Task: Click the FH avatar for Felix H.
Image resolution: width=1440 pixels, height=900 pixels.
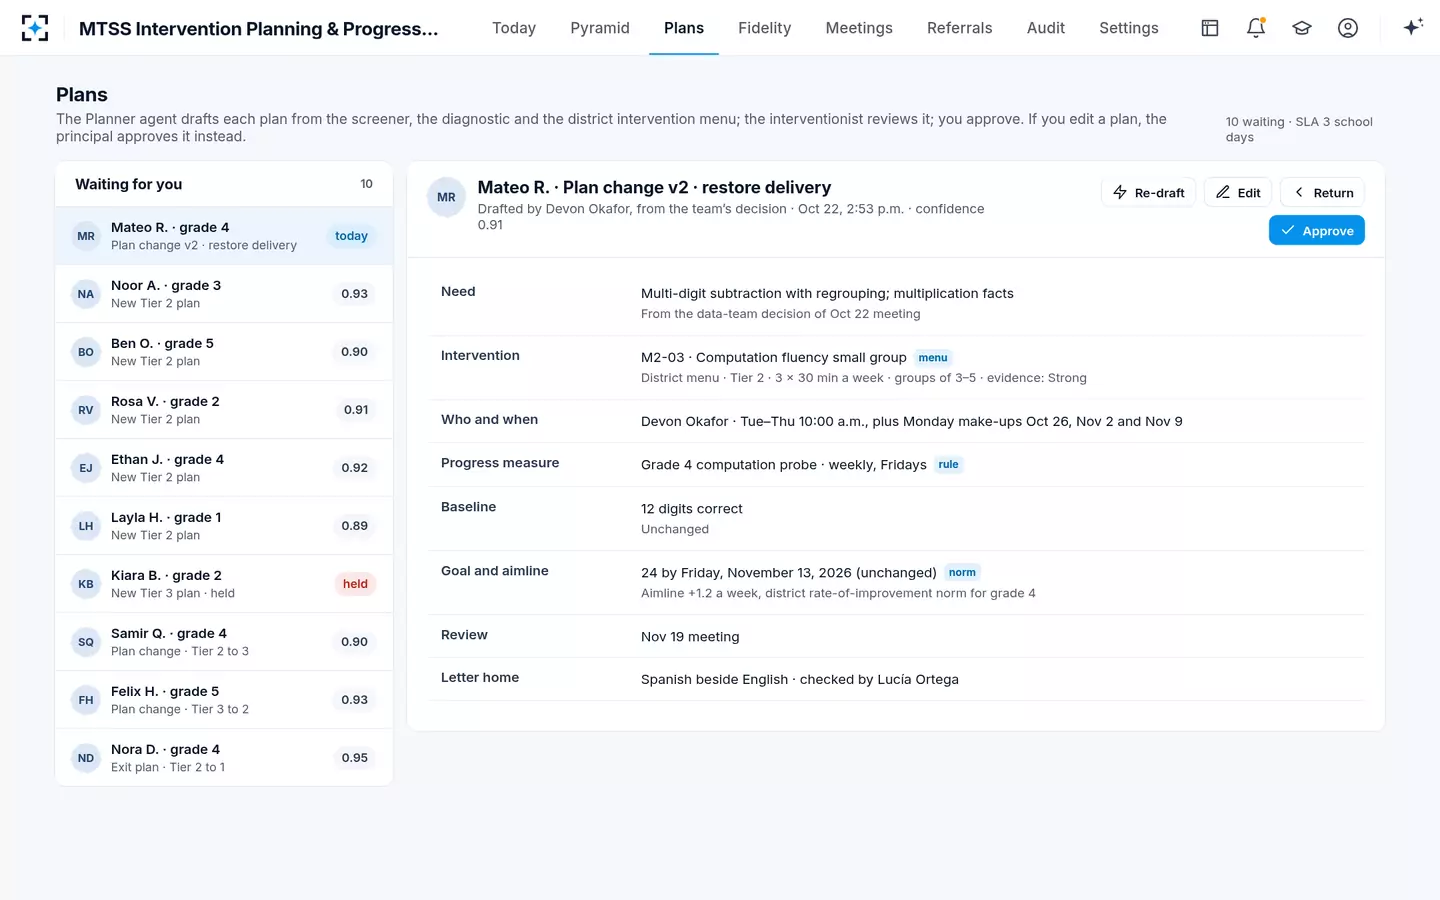Action: point(86,700)
